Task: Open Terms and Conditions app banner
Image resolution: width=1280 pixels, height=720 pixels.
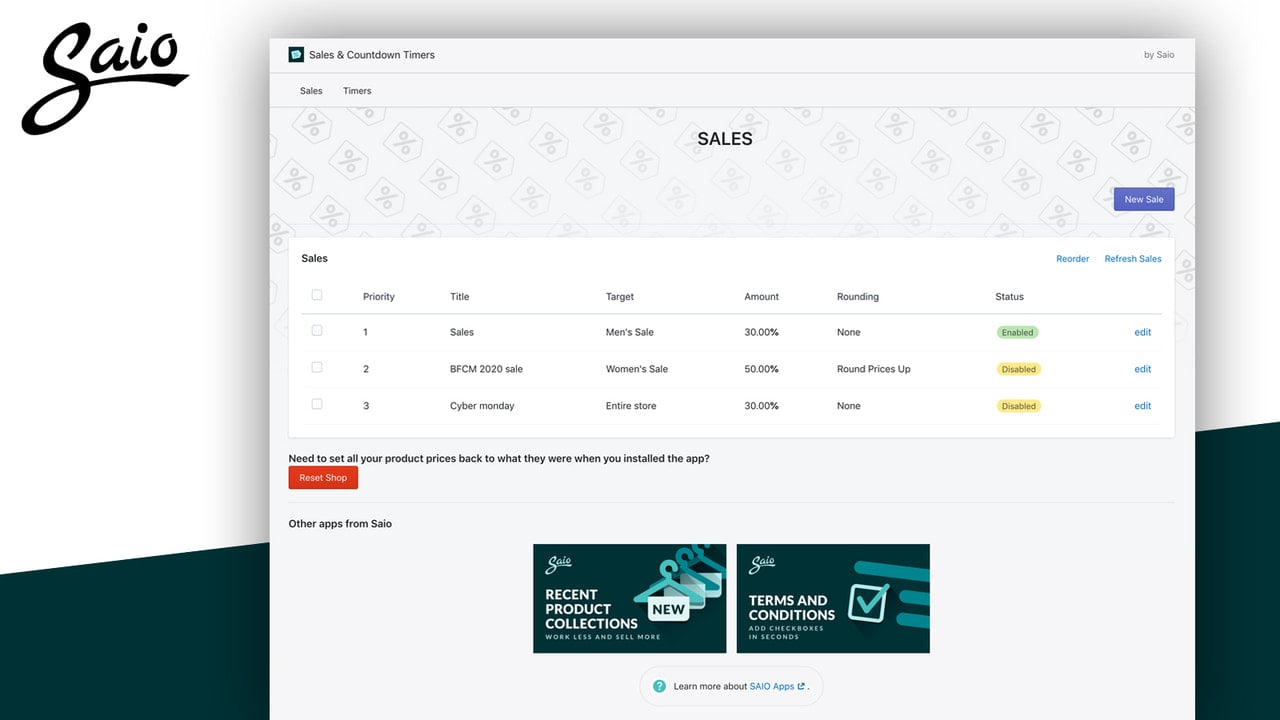Action: pyautogui.click(x=833, y=598)
